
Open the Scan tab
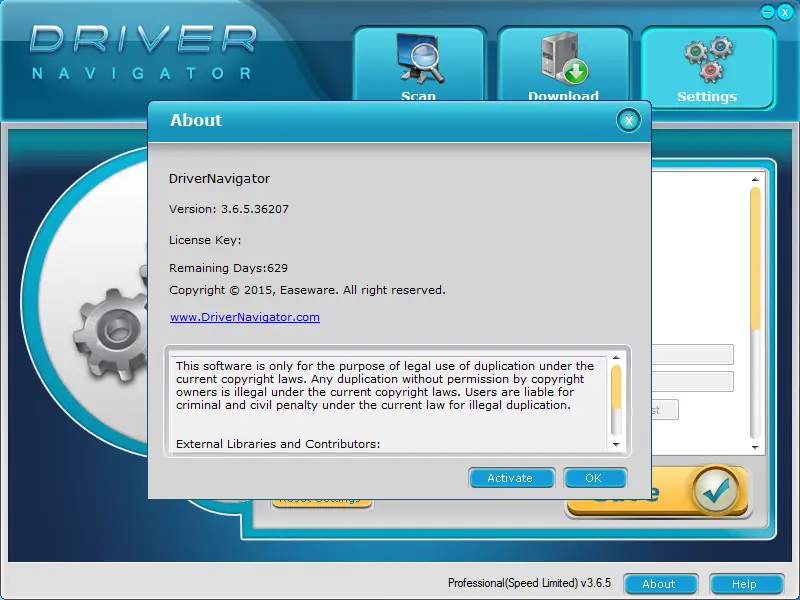click(x=418, y=64)
